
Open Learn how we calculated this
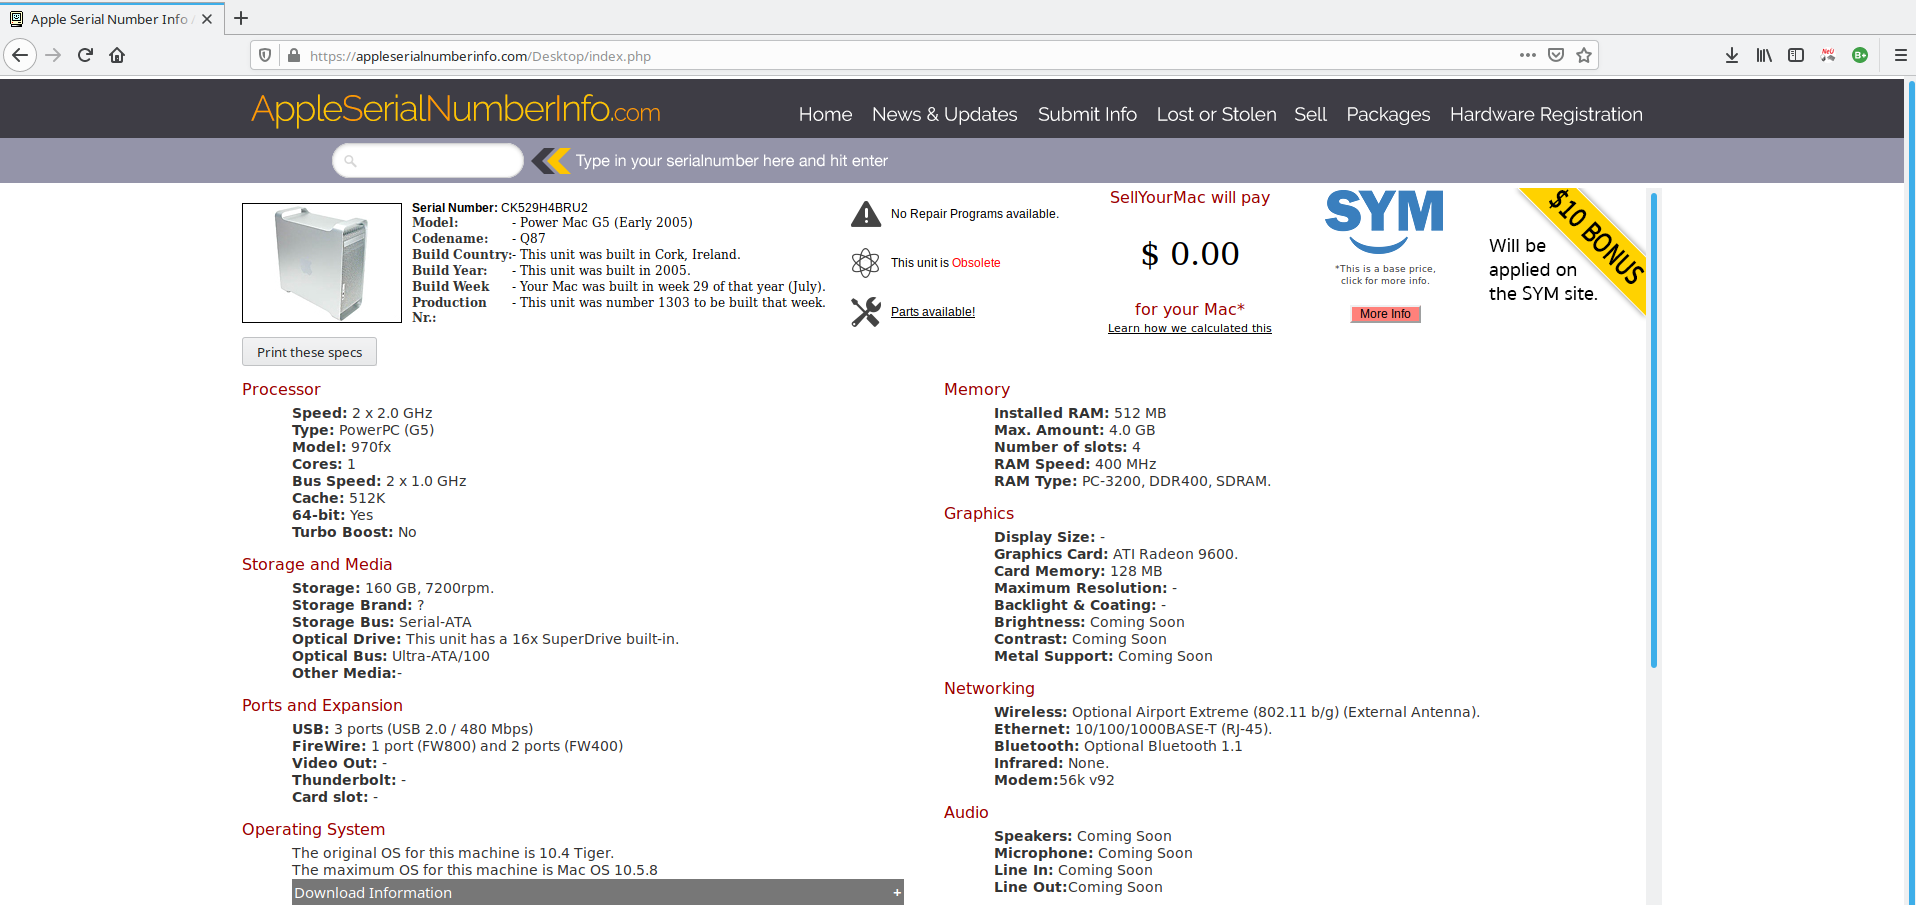pos(1189,328)
